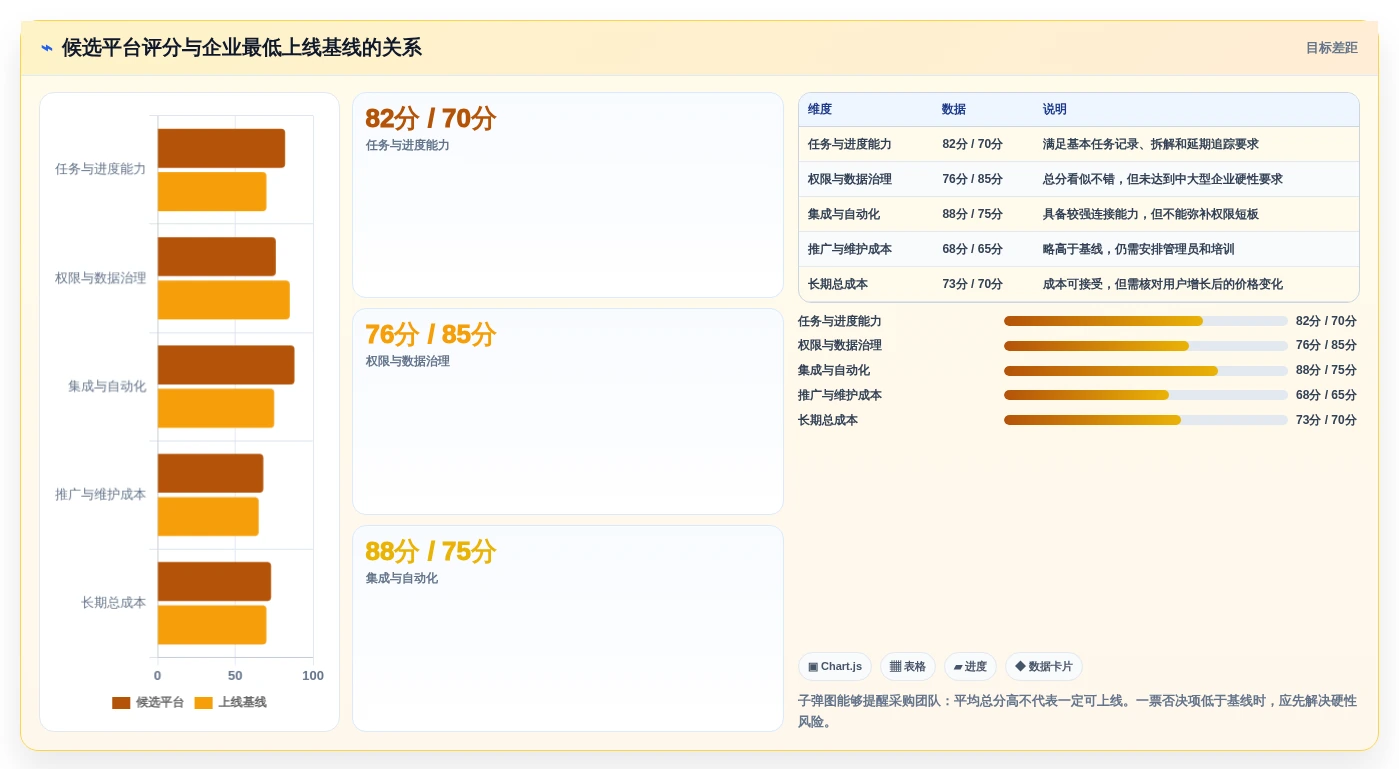Viewport: 1399px width, 769px height.
Task: Click progress value 68分 / 65分 at bar end
Action: tap(1326, 395)
